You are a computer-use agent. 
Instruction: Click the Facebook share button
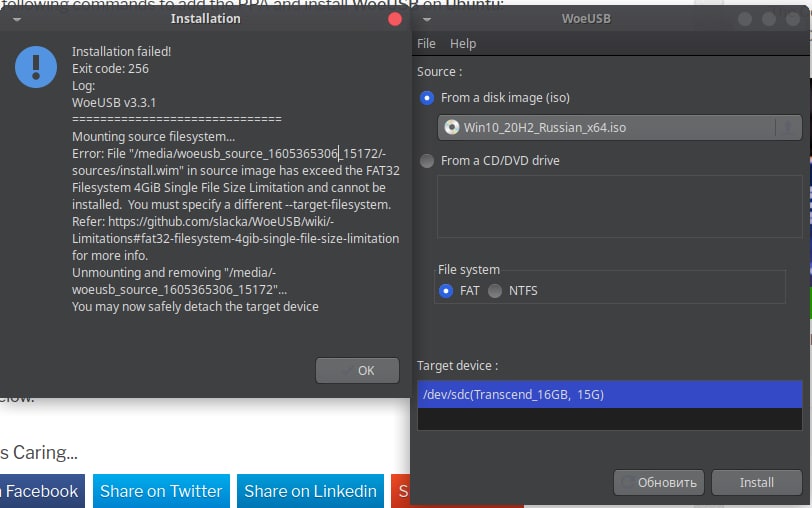point(41,491)
